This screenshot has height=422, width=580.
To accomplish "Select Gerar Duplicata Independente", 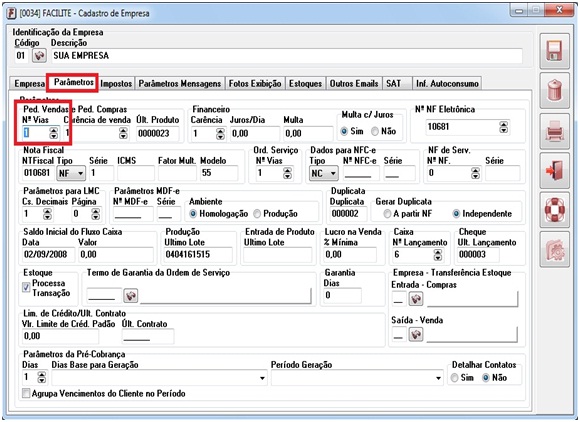I will [x=456, y=214].
